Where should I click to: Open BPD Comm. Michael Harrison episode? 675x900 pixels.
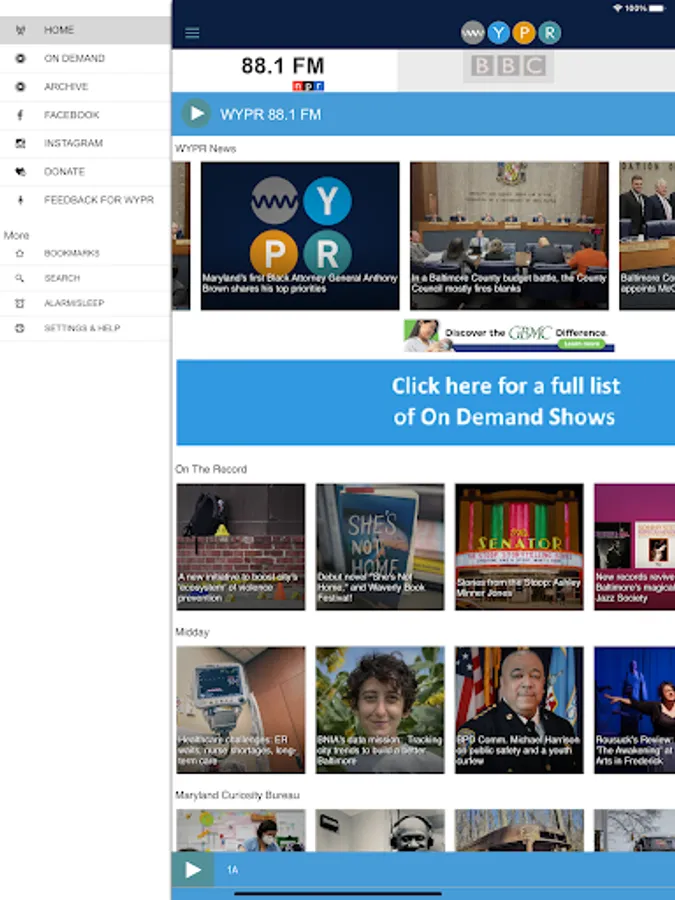(519, 709)
